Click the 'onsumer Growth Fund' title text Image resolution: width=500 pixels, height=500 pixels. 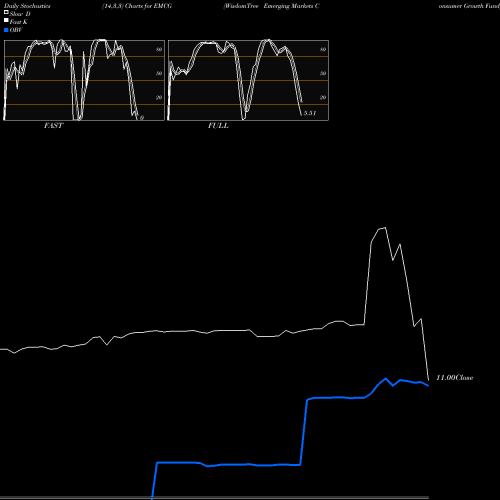[469, 6]
